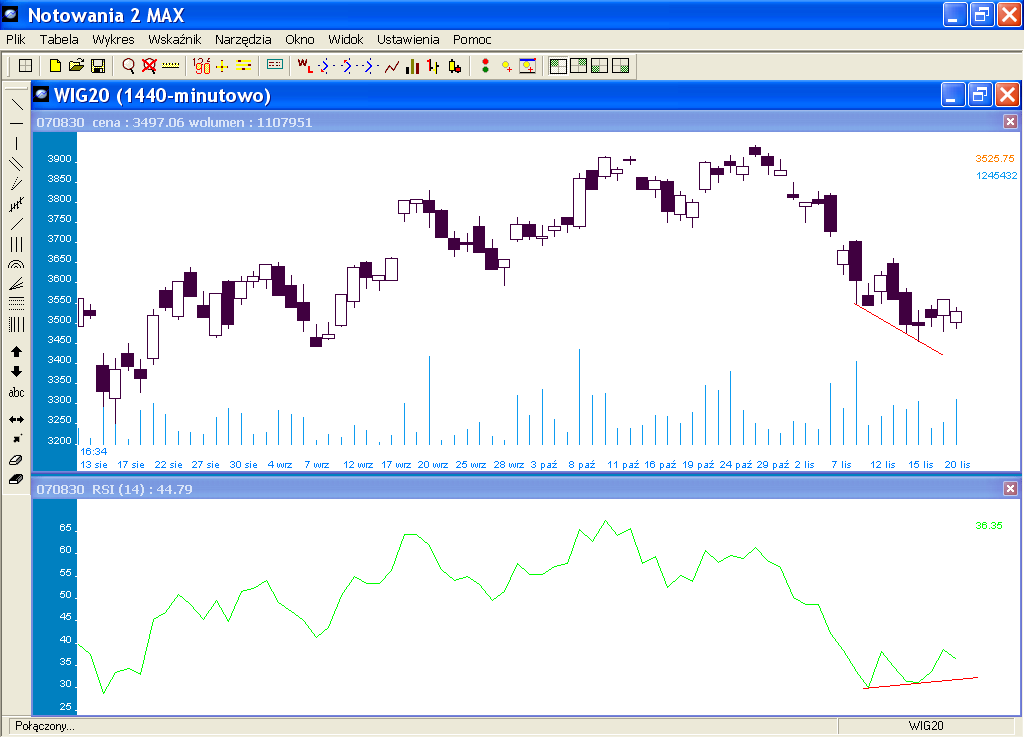The image size is (1024, 738).
Task: Open the Wskaźnik menu
Action: [174, 39]
